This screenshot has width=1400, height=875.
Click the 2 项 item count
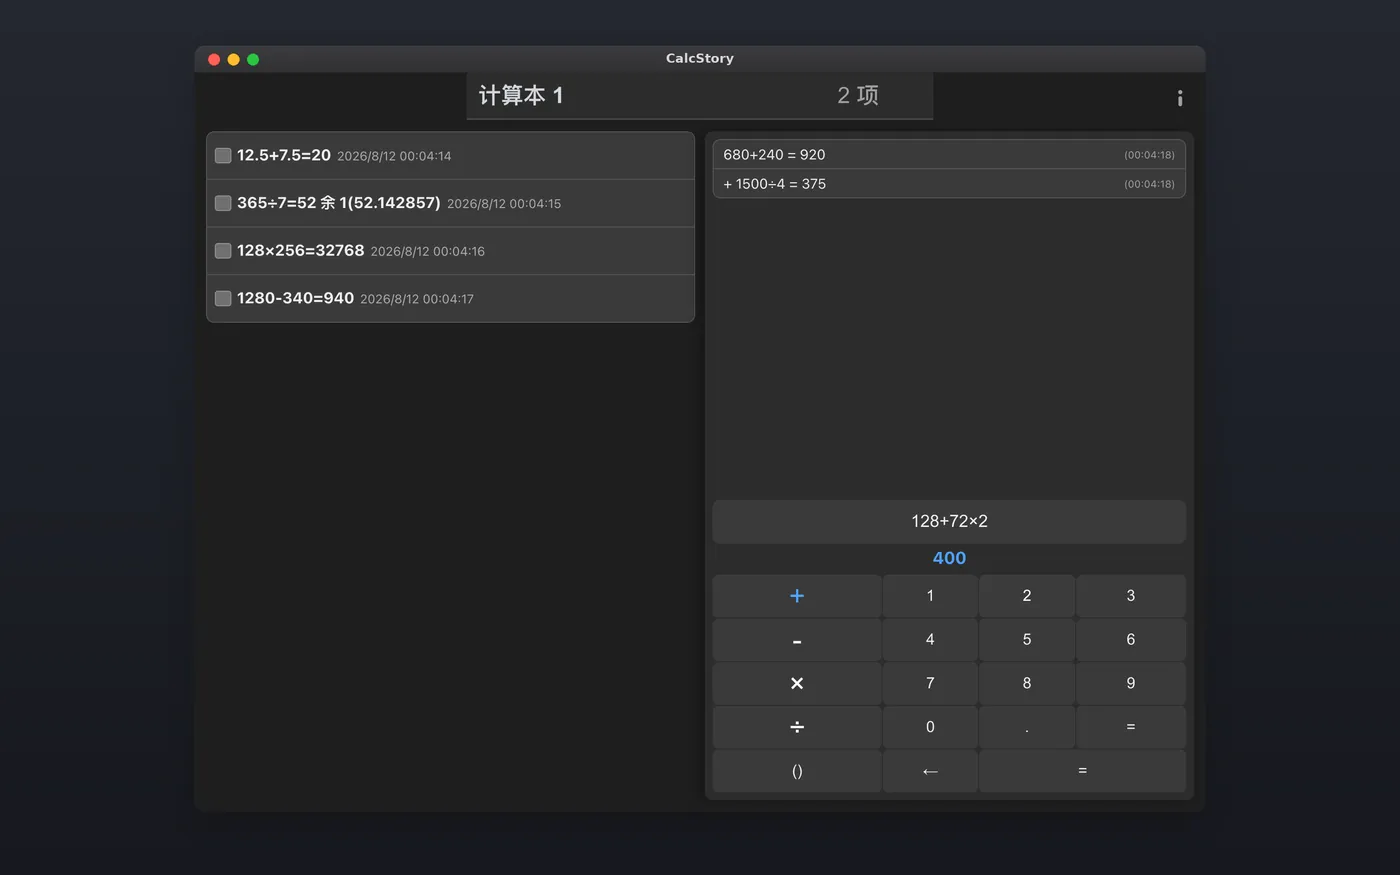(858, 96)
